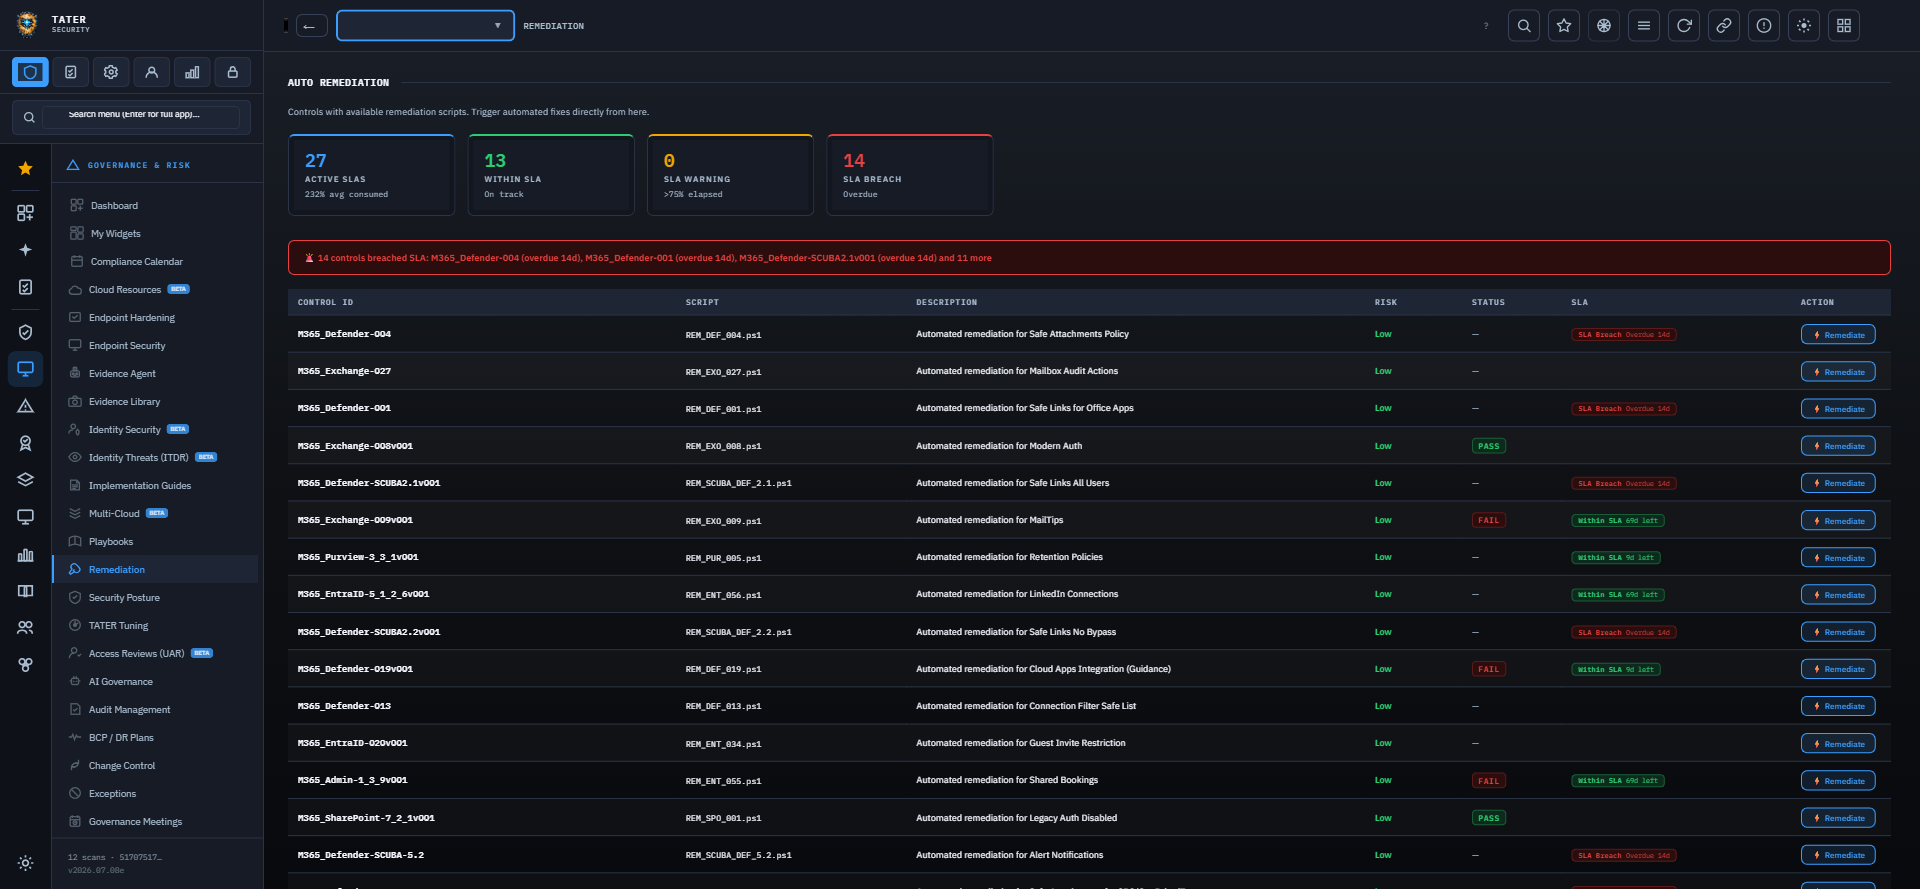Toggle the sun brightness theme icon in toolbar

pyautogui.click(x=1804, y=26)
